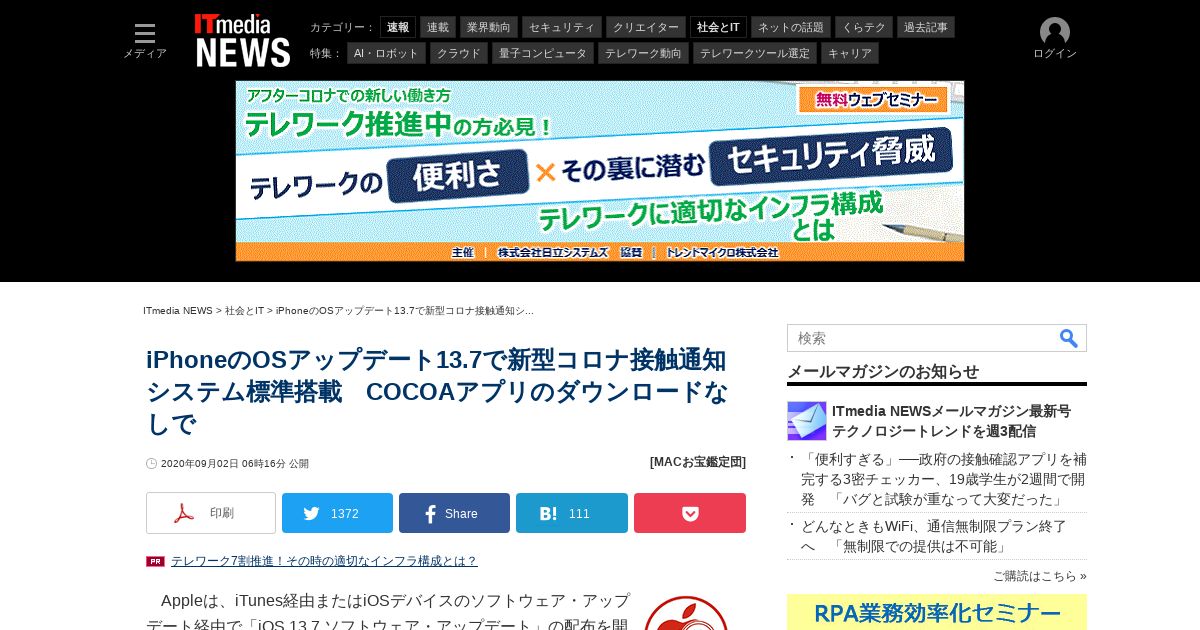Open the クラウド feature

tap(459, 53)
